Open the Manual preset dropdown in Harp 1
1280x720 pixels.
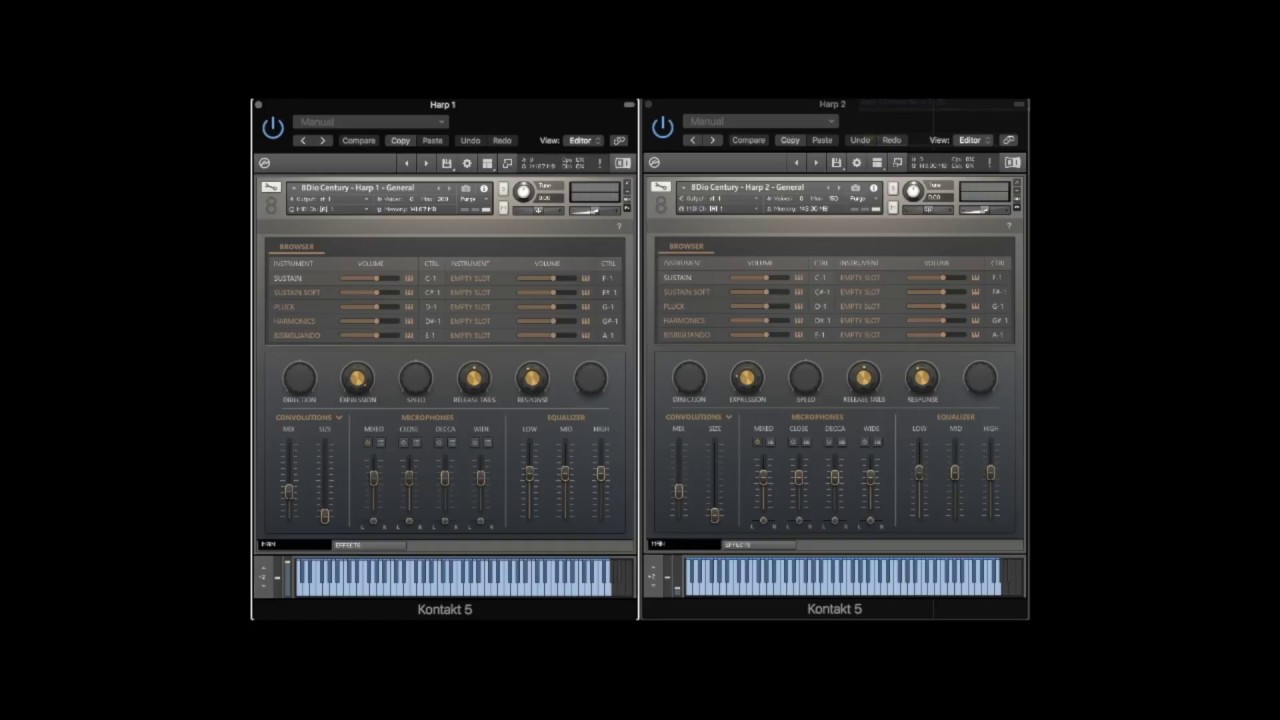click(x=370, y=122)
